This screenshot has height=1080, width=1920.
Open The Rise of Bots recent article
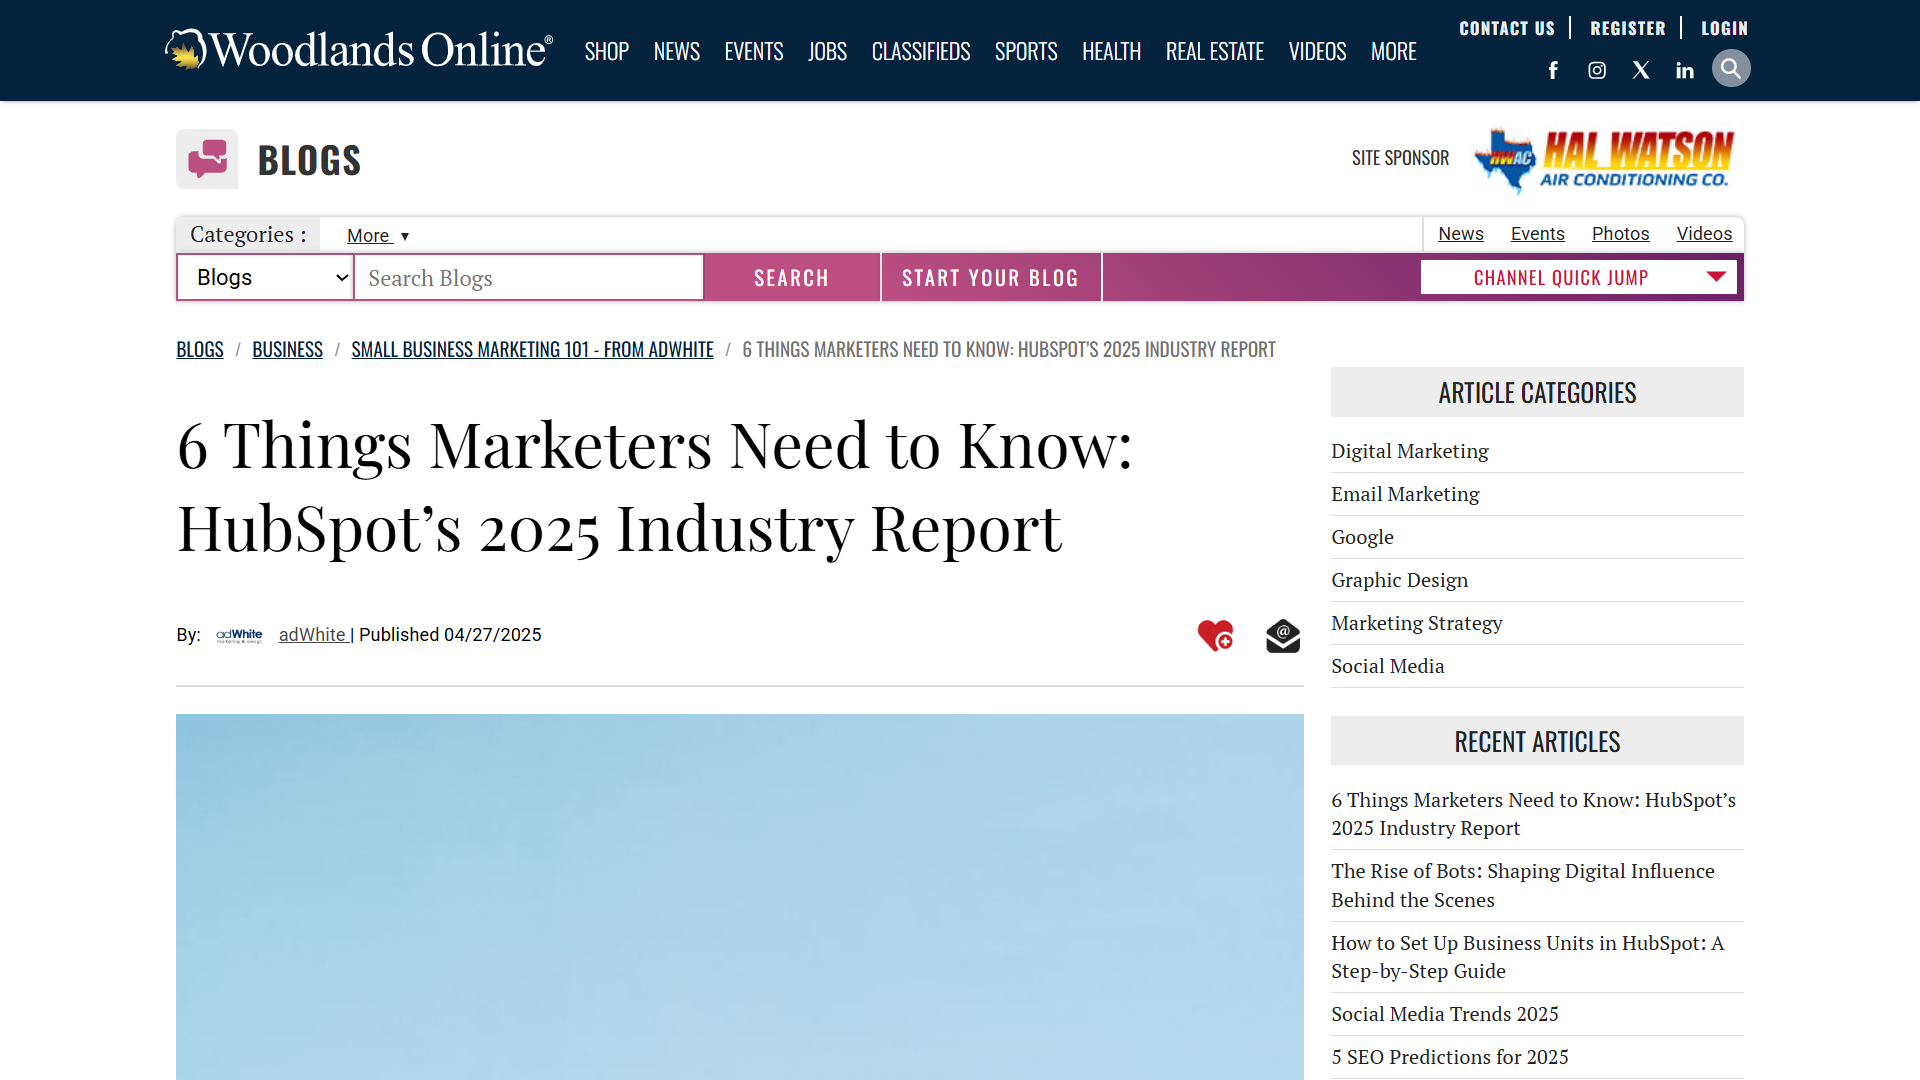click(x=1523, y=885)
